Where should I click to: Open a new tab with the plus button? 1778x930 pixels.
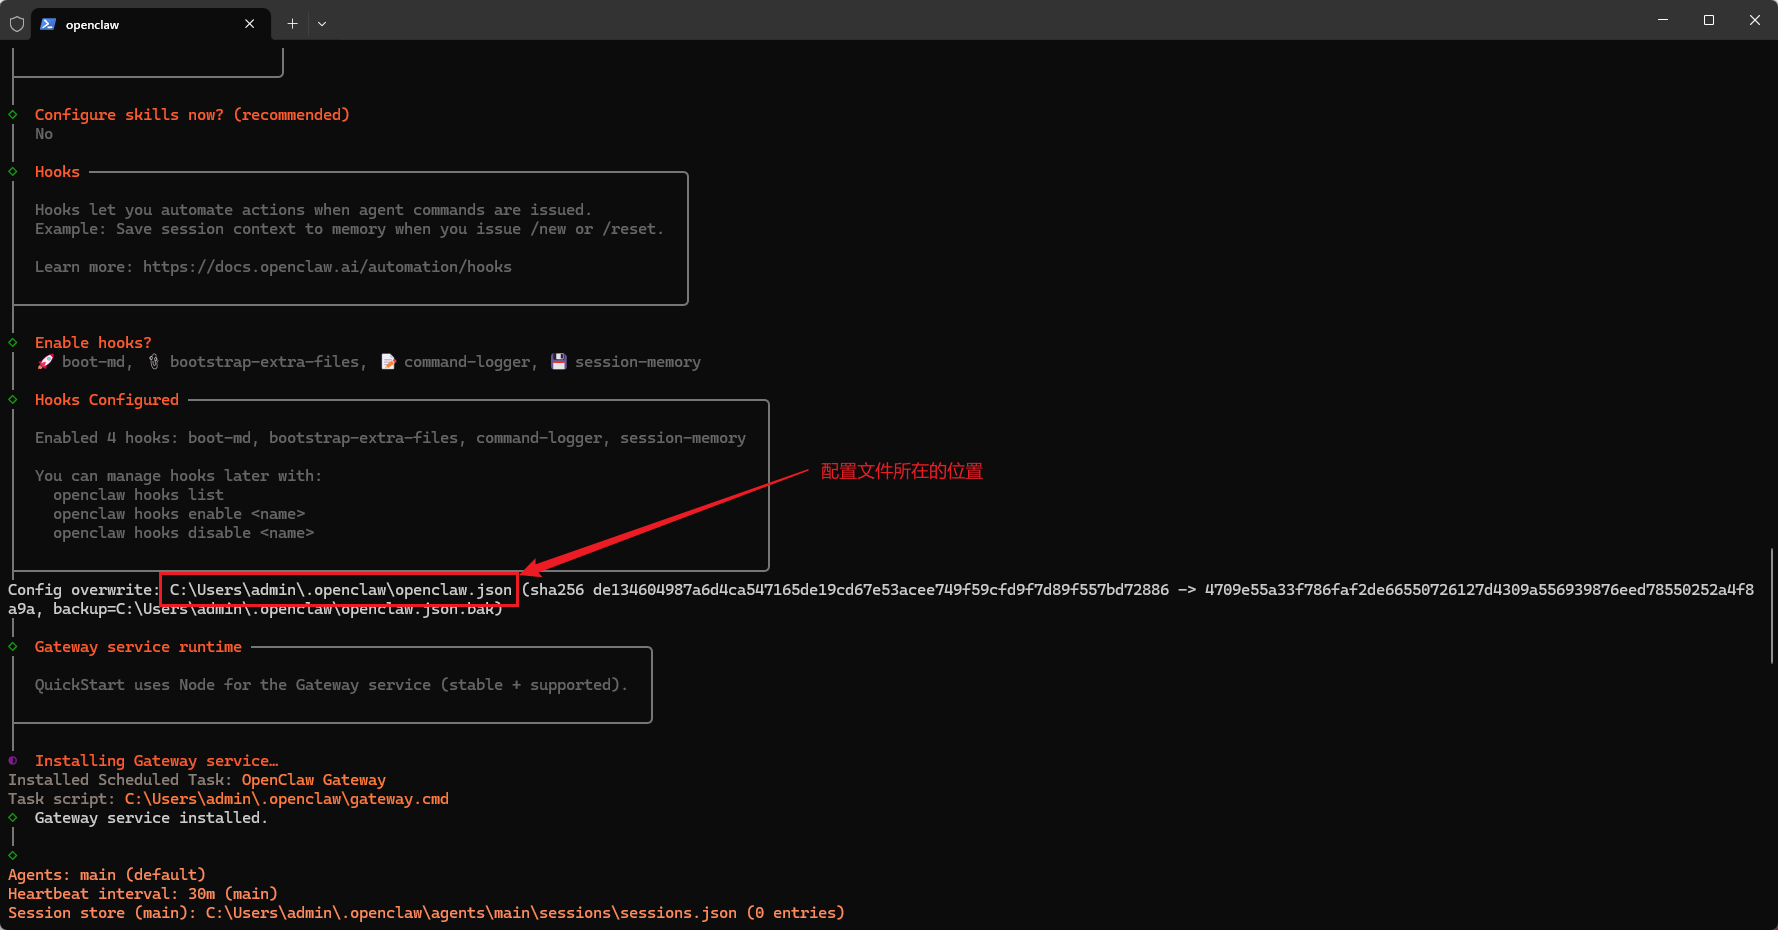(x=292, y=23)
